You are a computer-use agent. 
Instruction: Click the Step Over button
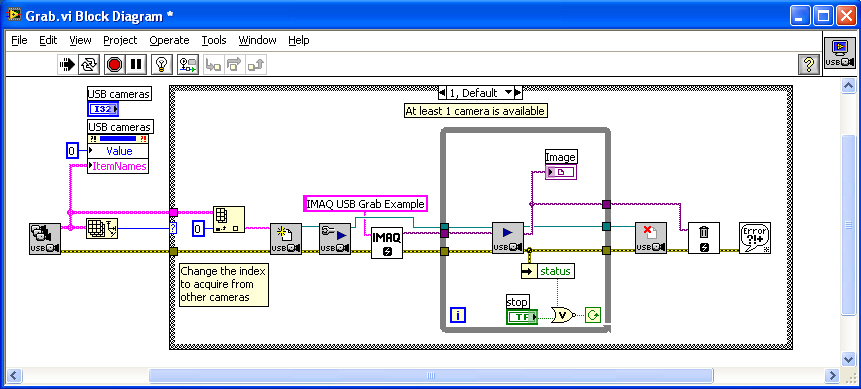[x=234, y=65]
